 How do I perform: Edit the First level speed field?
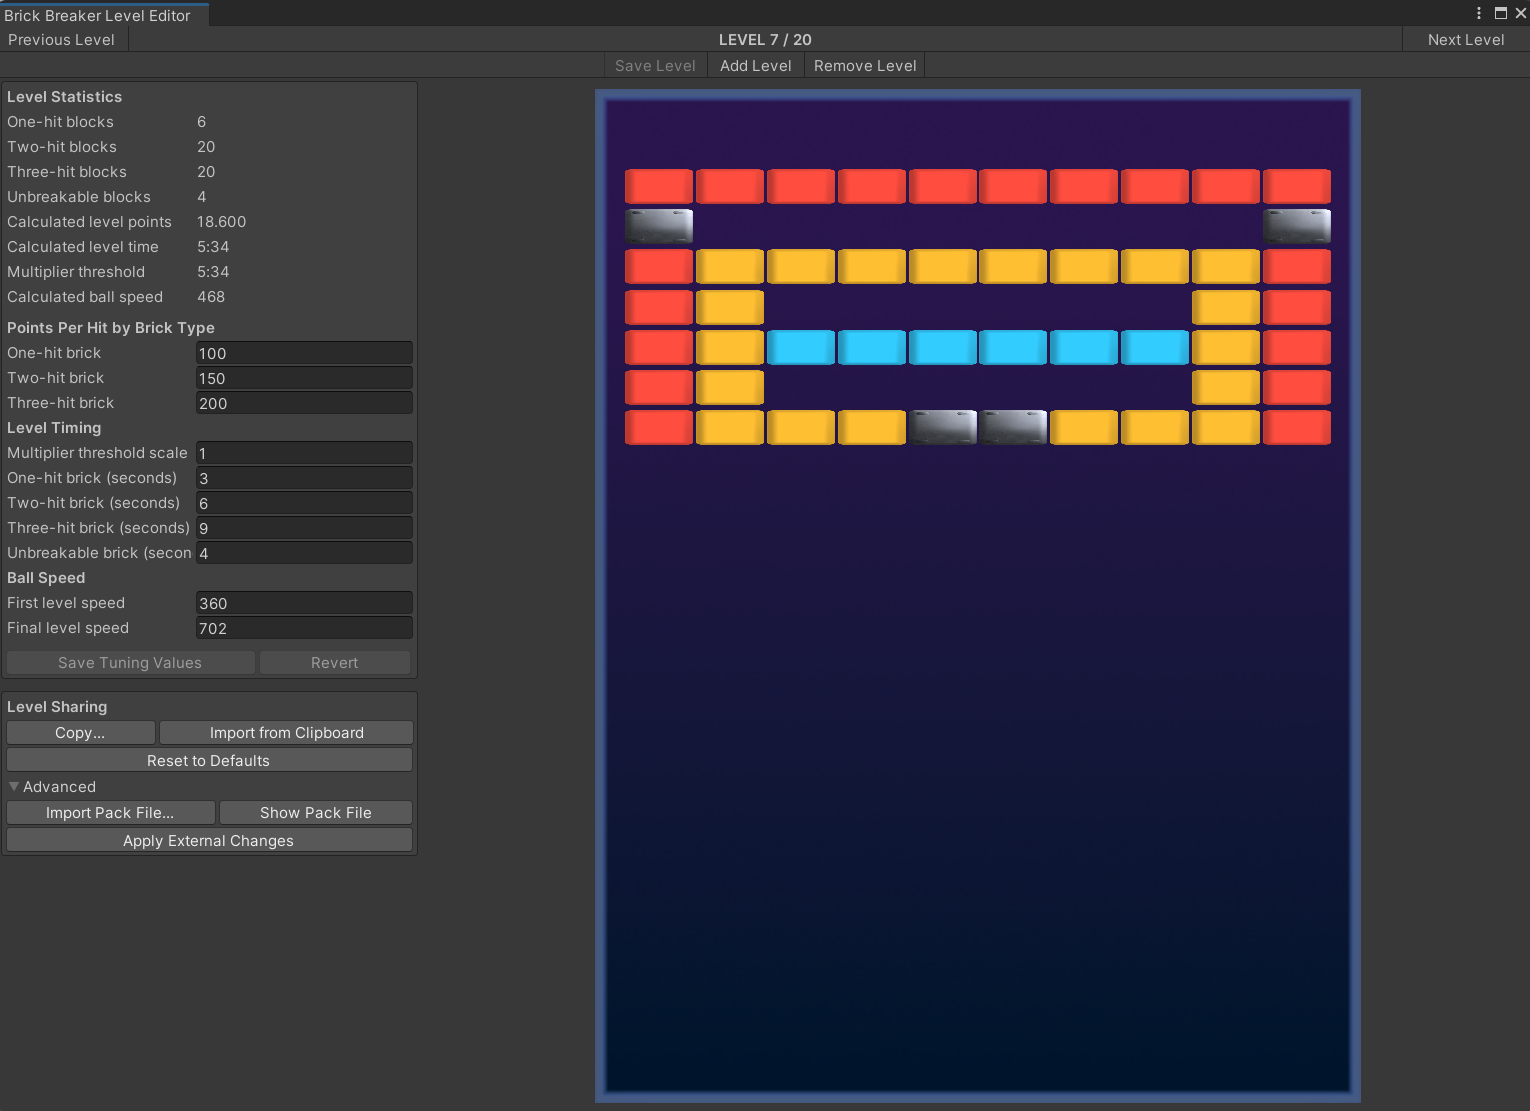click(x=304, y=603)
